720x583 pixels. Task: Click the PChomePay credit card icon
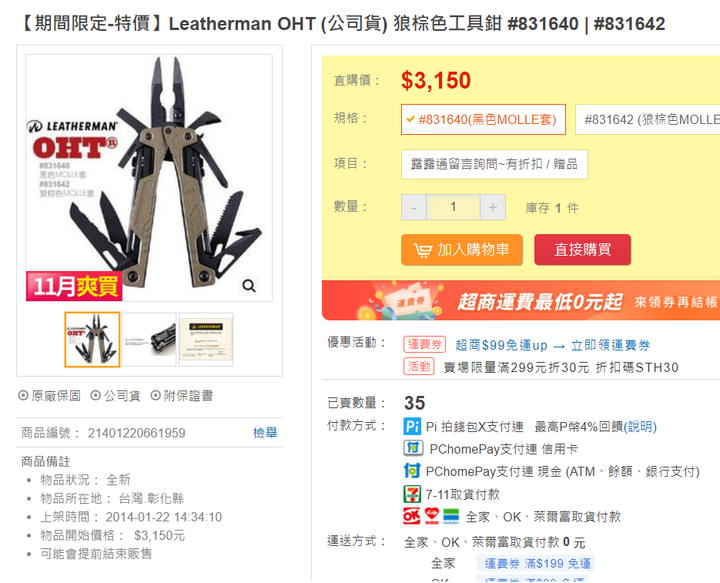coord(413,448)
